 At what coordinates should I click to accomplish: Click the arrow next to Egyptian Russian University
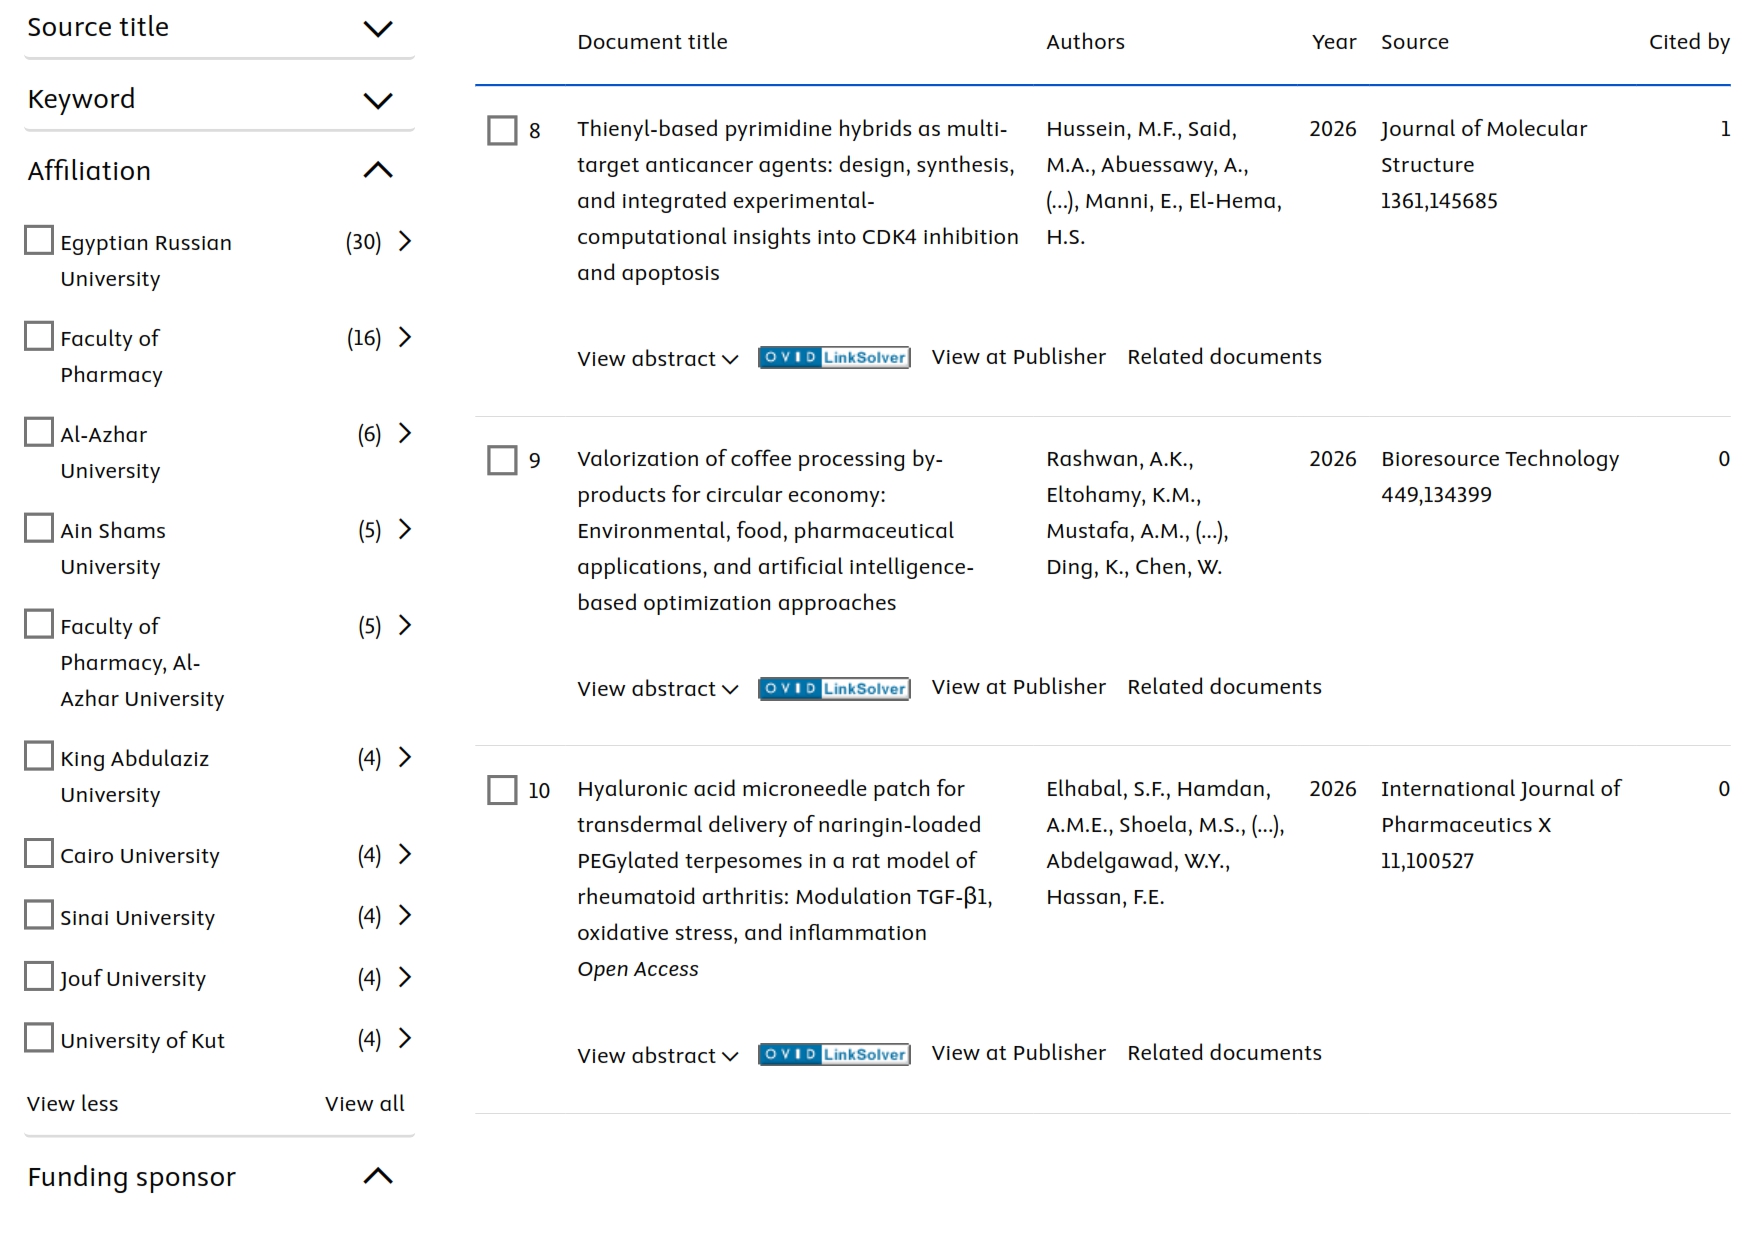(405, 241)
